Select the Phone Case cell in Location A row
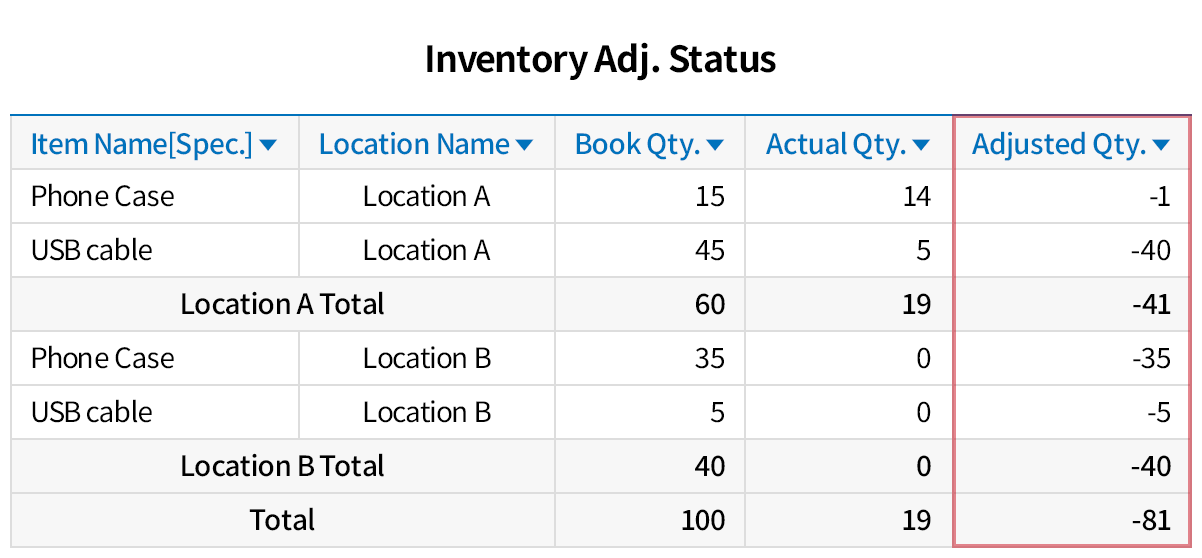 103,196
